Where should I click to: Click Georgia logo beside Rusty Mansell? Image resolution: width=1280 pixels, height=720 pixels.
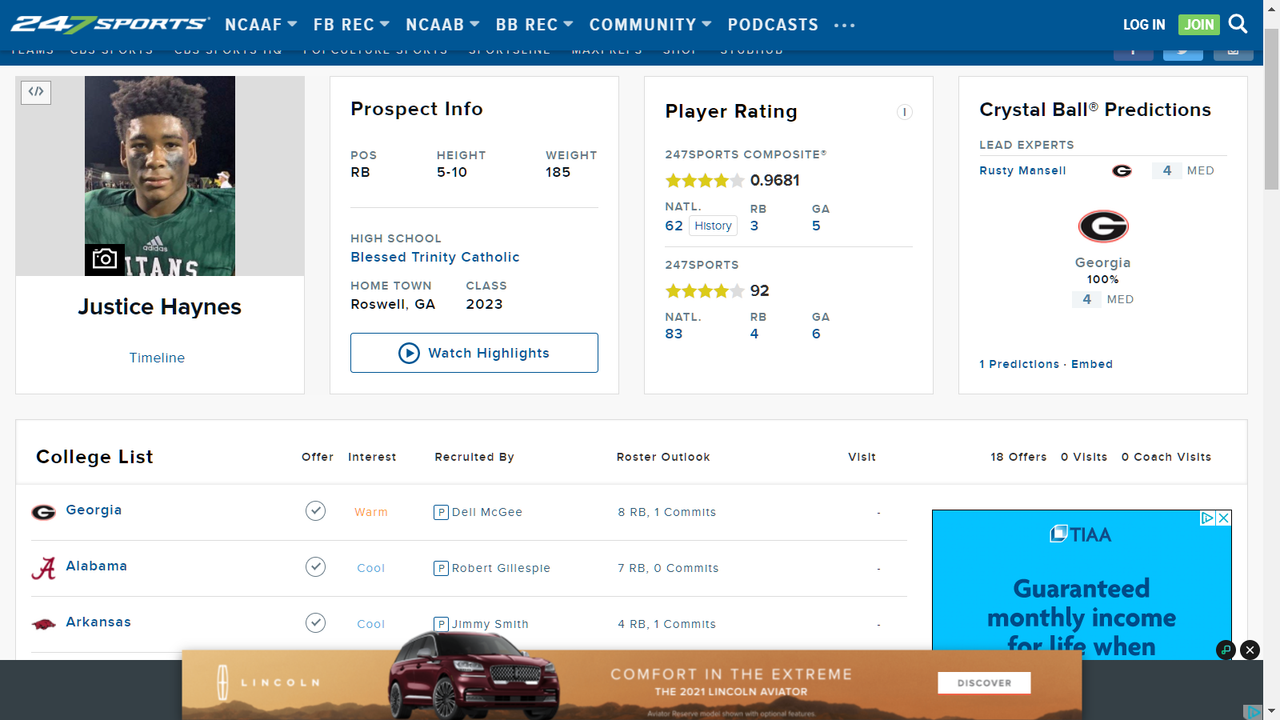1122,171
